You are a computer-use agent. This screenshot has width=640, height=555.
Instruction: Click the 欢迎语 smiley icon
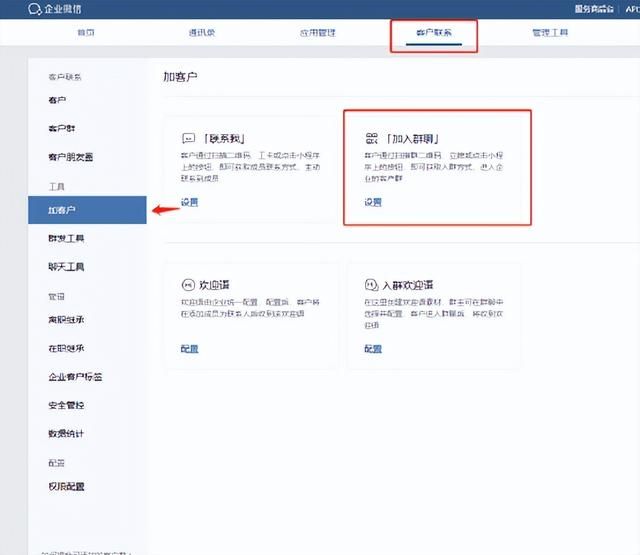tap(188, 284)
